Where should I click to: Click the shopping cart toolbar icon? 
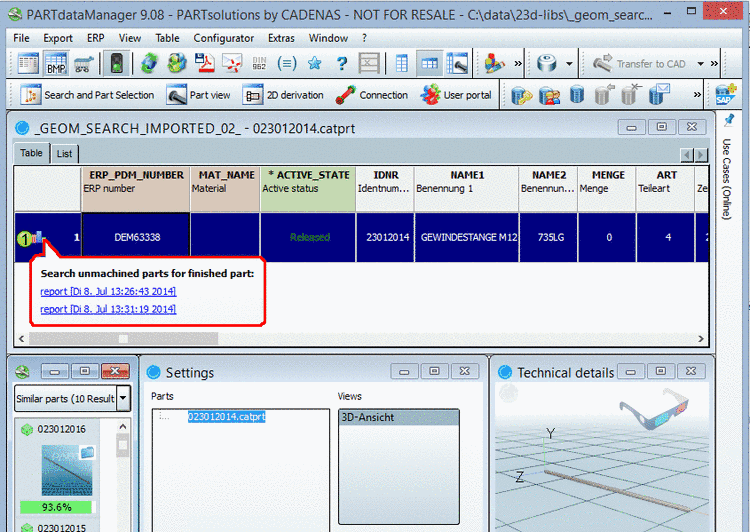click(83, 64)
